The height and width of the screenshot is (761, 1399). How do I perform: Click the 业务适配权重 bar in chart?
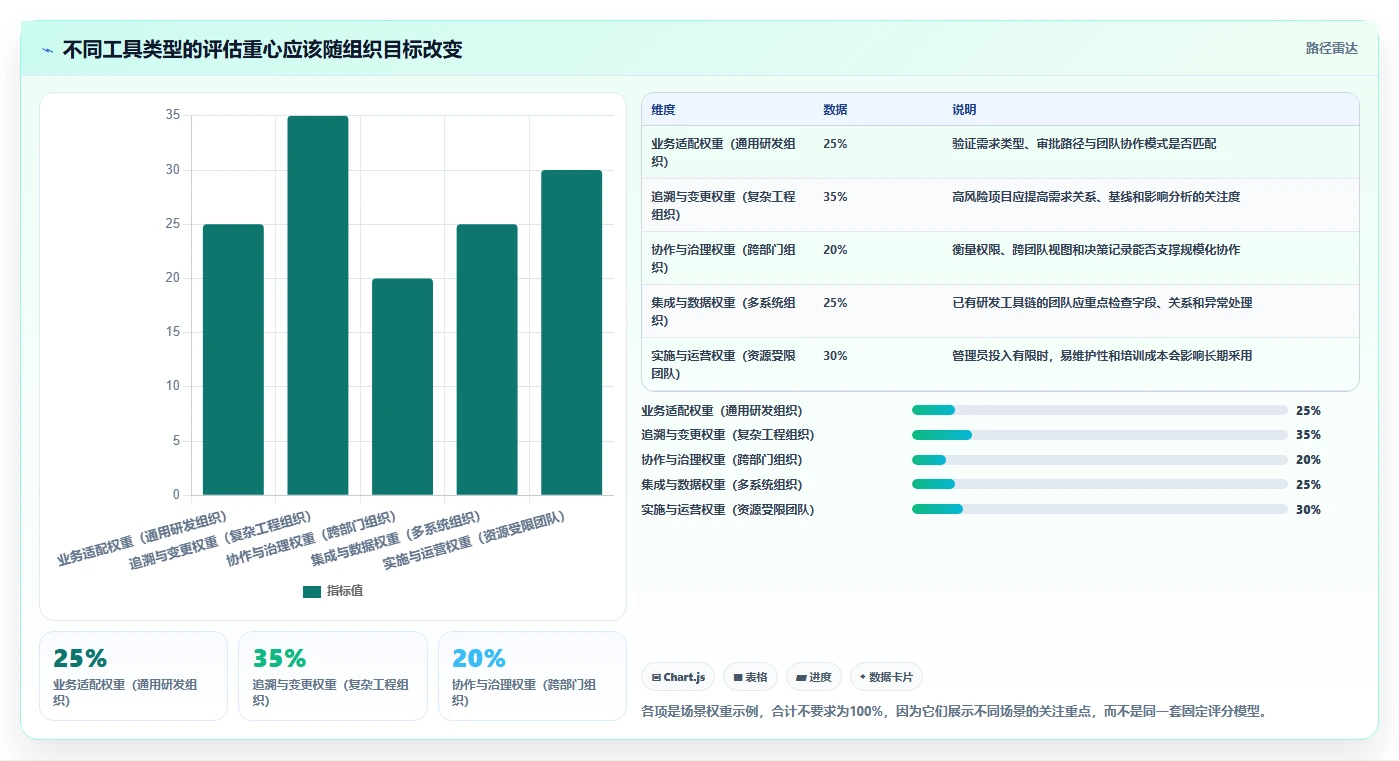tap(233, 360)
